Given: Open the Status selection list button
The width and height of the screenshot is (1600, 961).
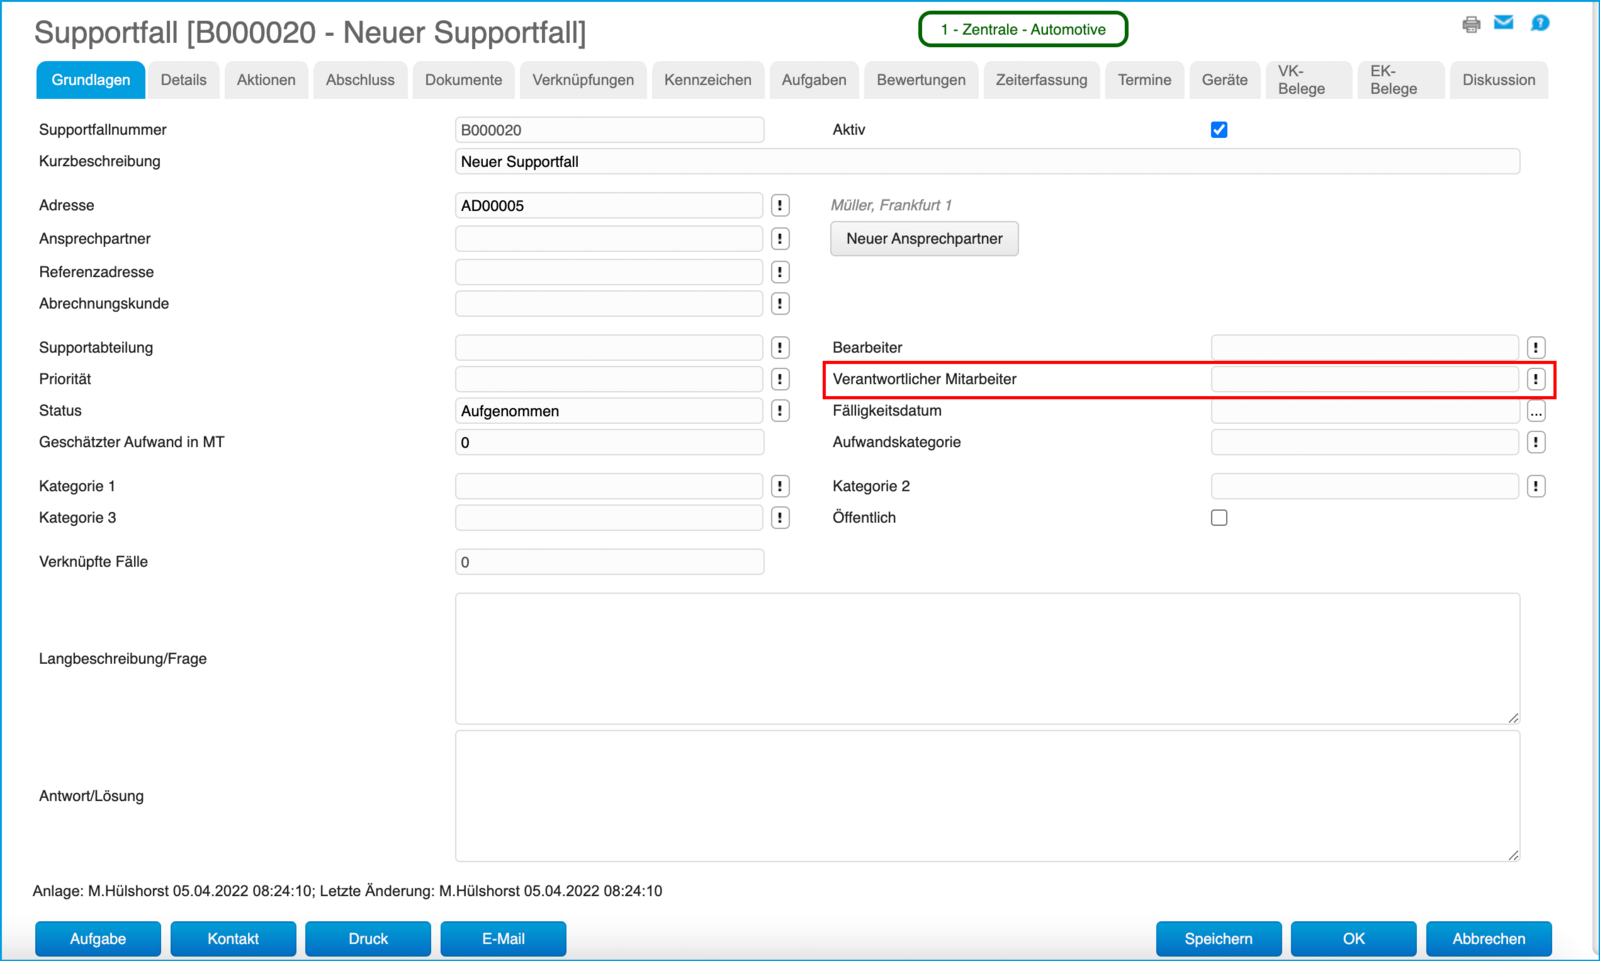Looking at the screenshot, I should (x=780, y=411).
